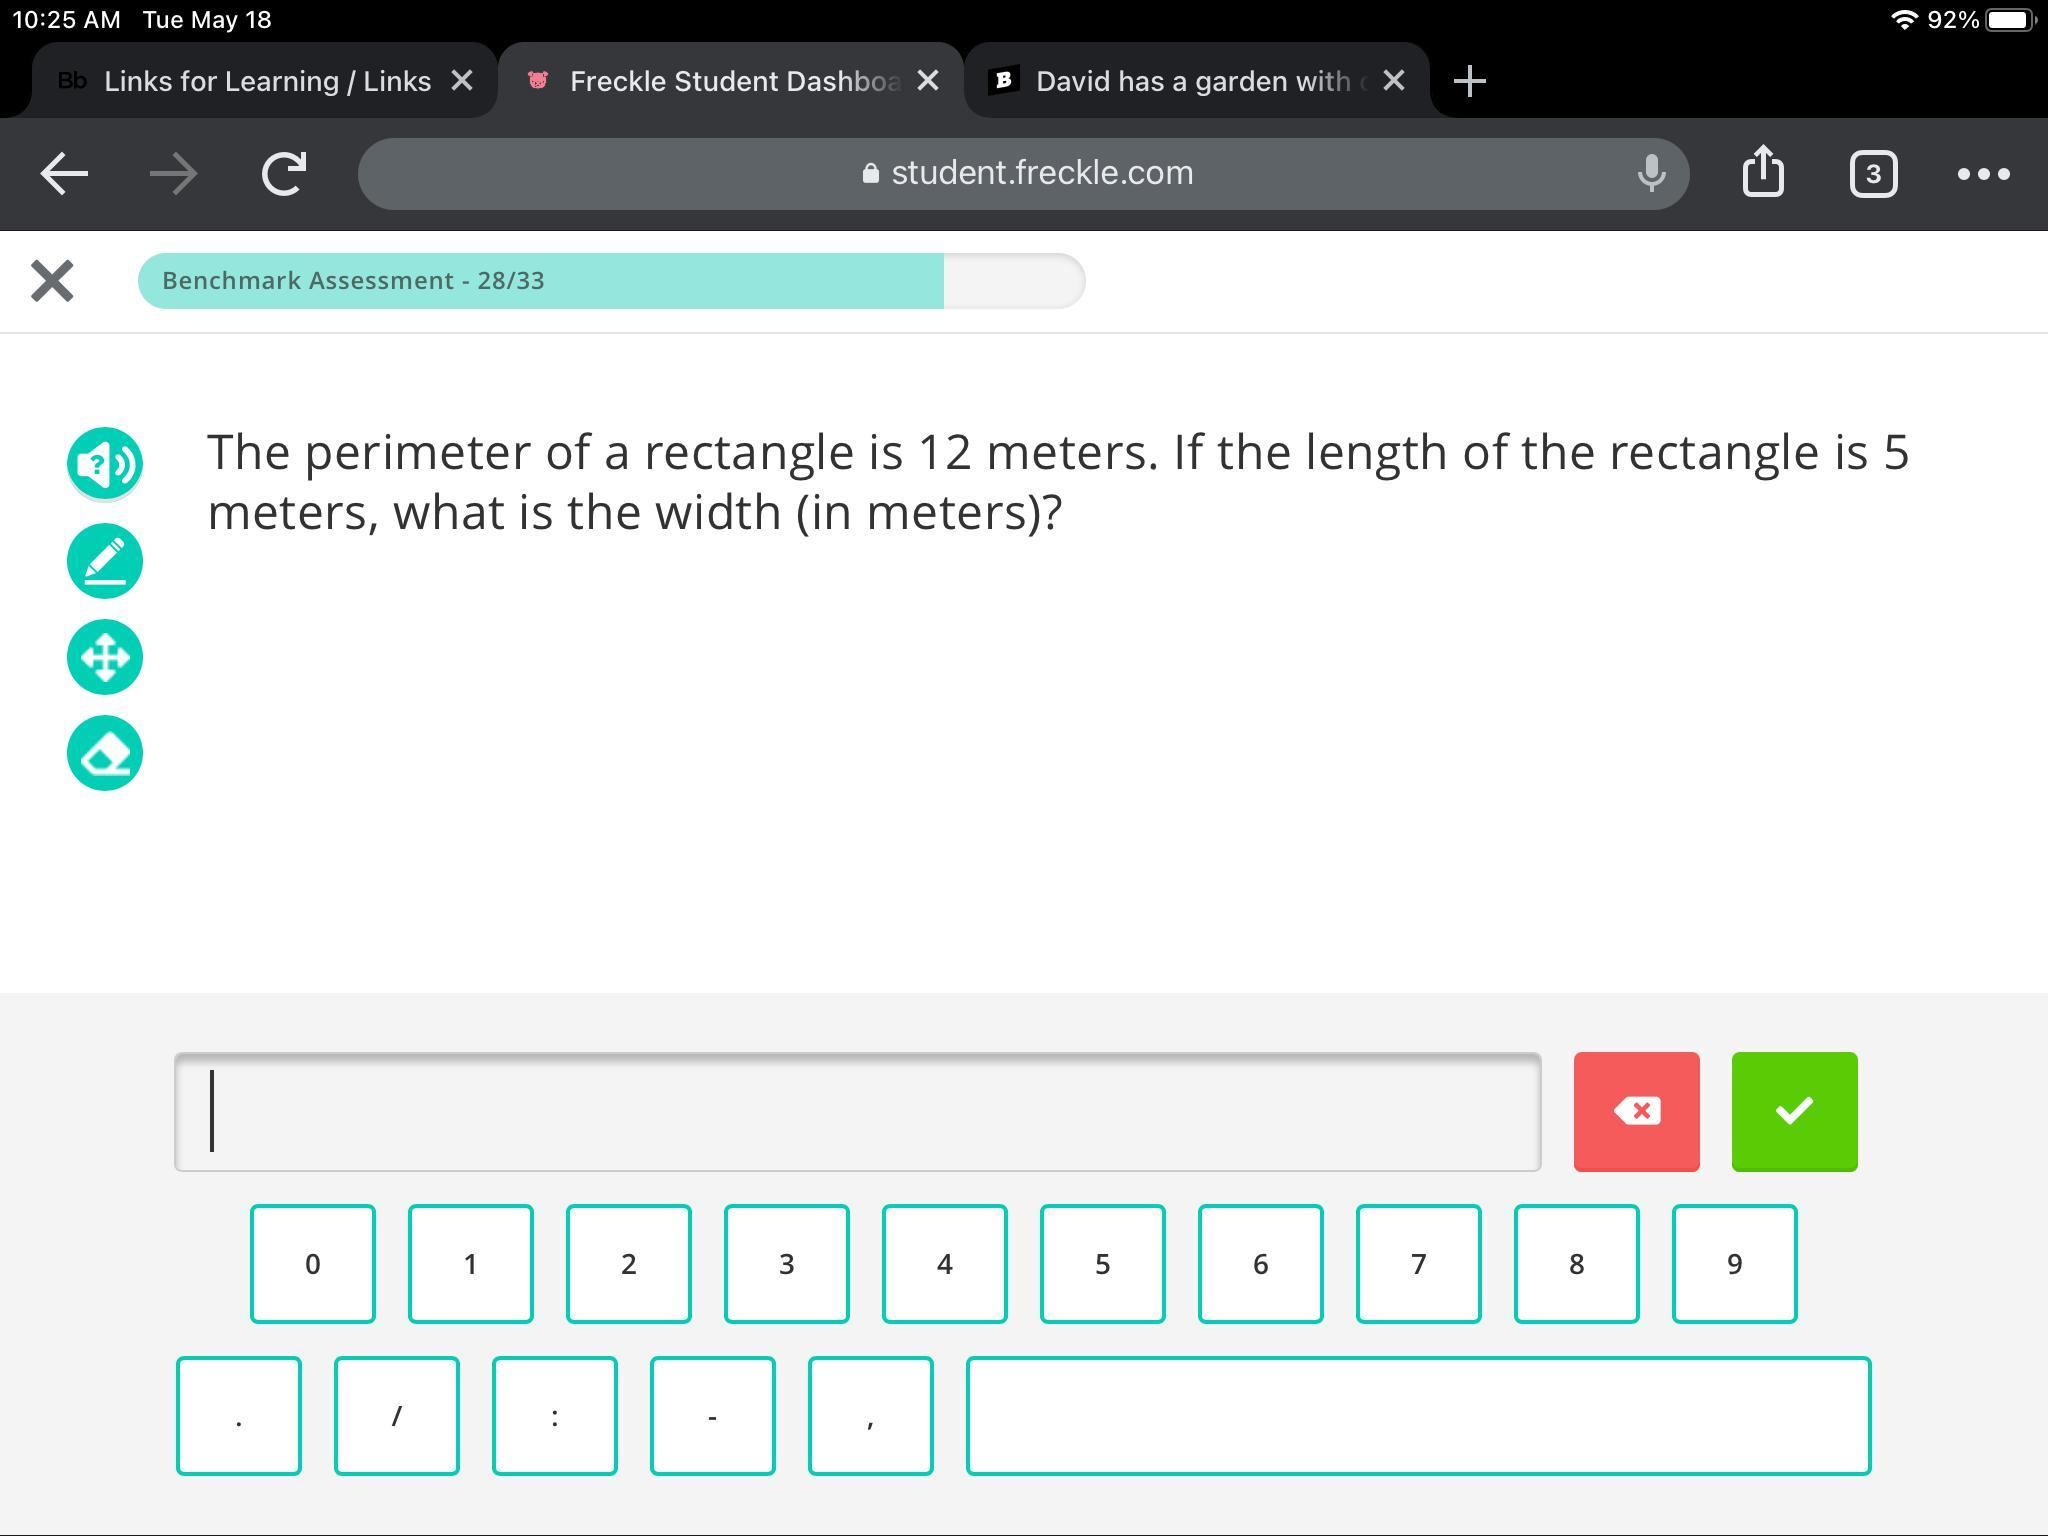Image resolution: width=2048 pixels, height=1536 pixels.
Task: Tap the browser share icon
Action: 1763,173
